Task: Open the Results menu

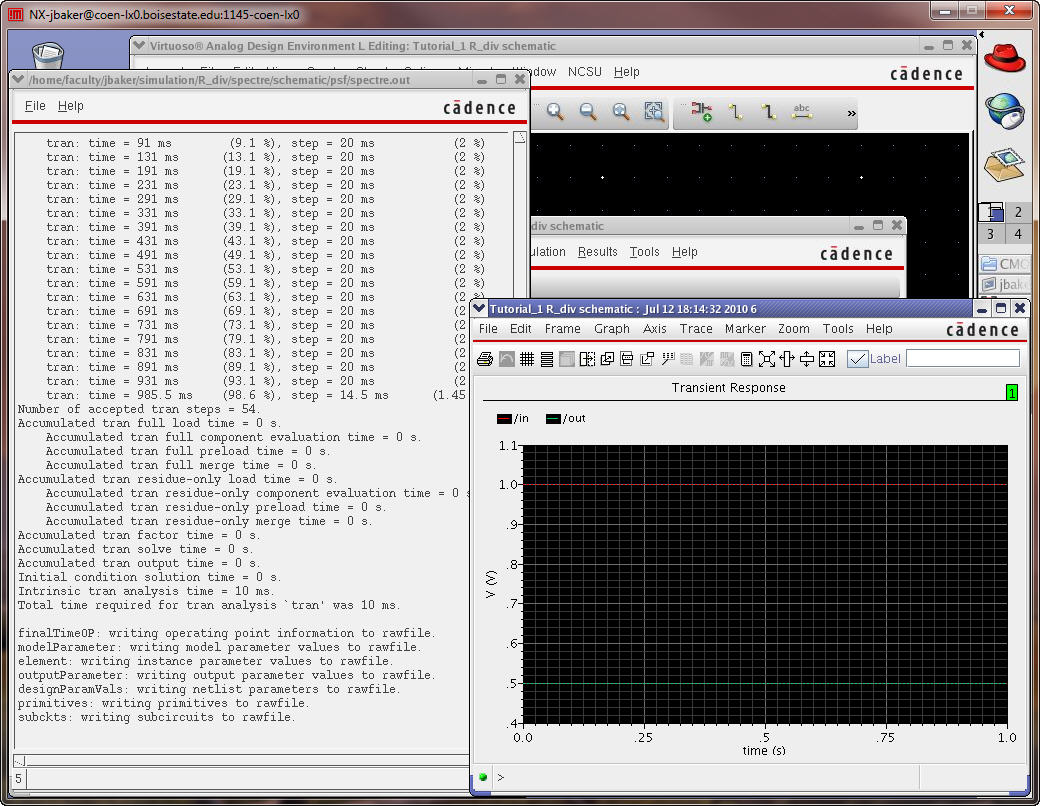Action: (x=597, y=252)
